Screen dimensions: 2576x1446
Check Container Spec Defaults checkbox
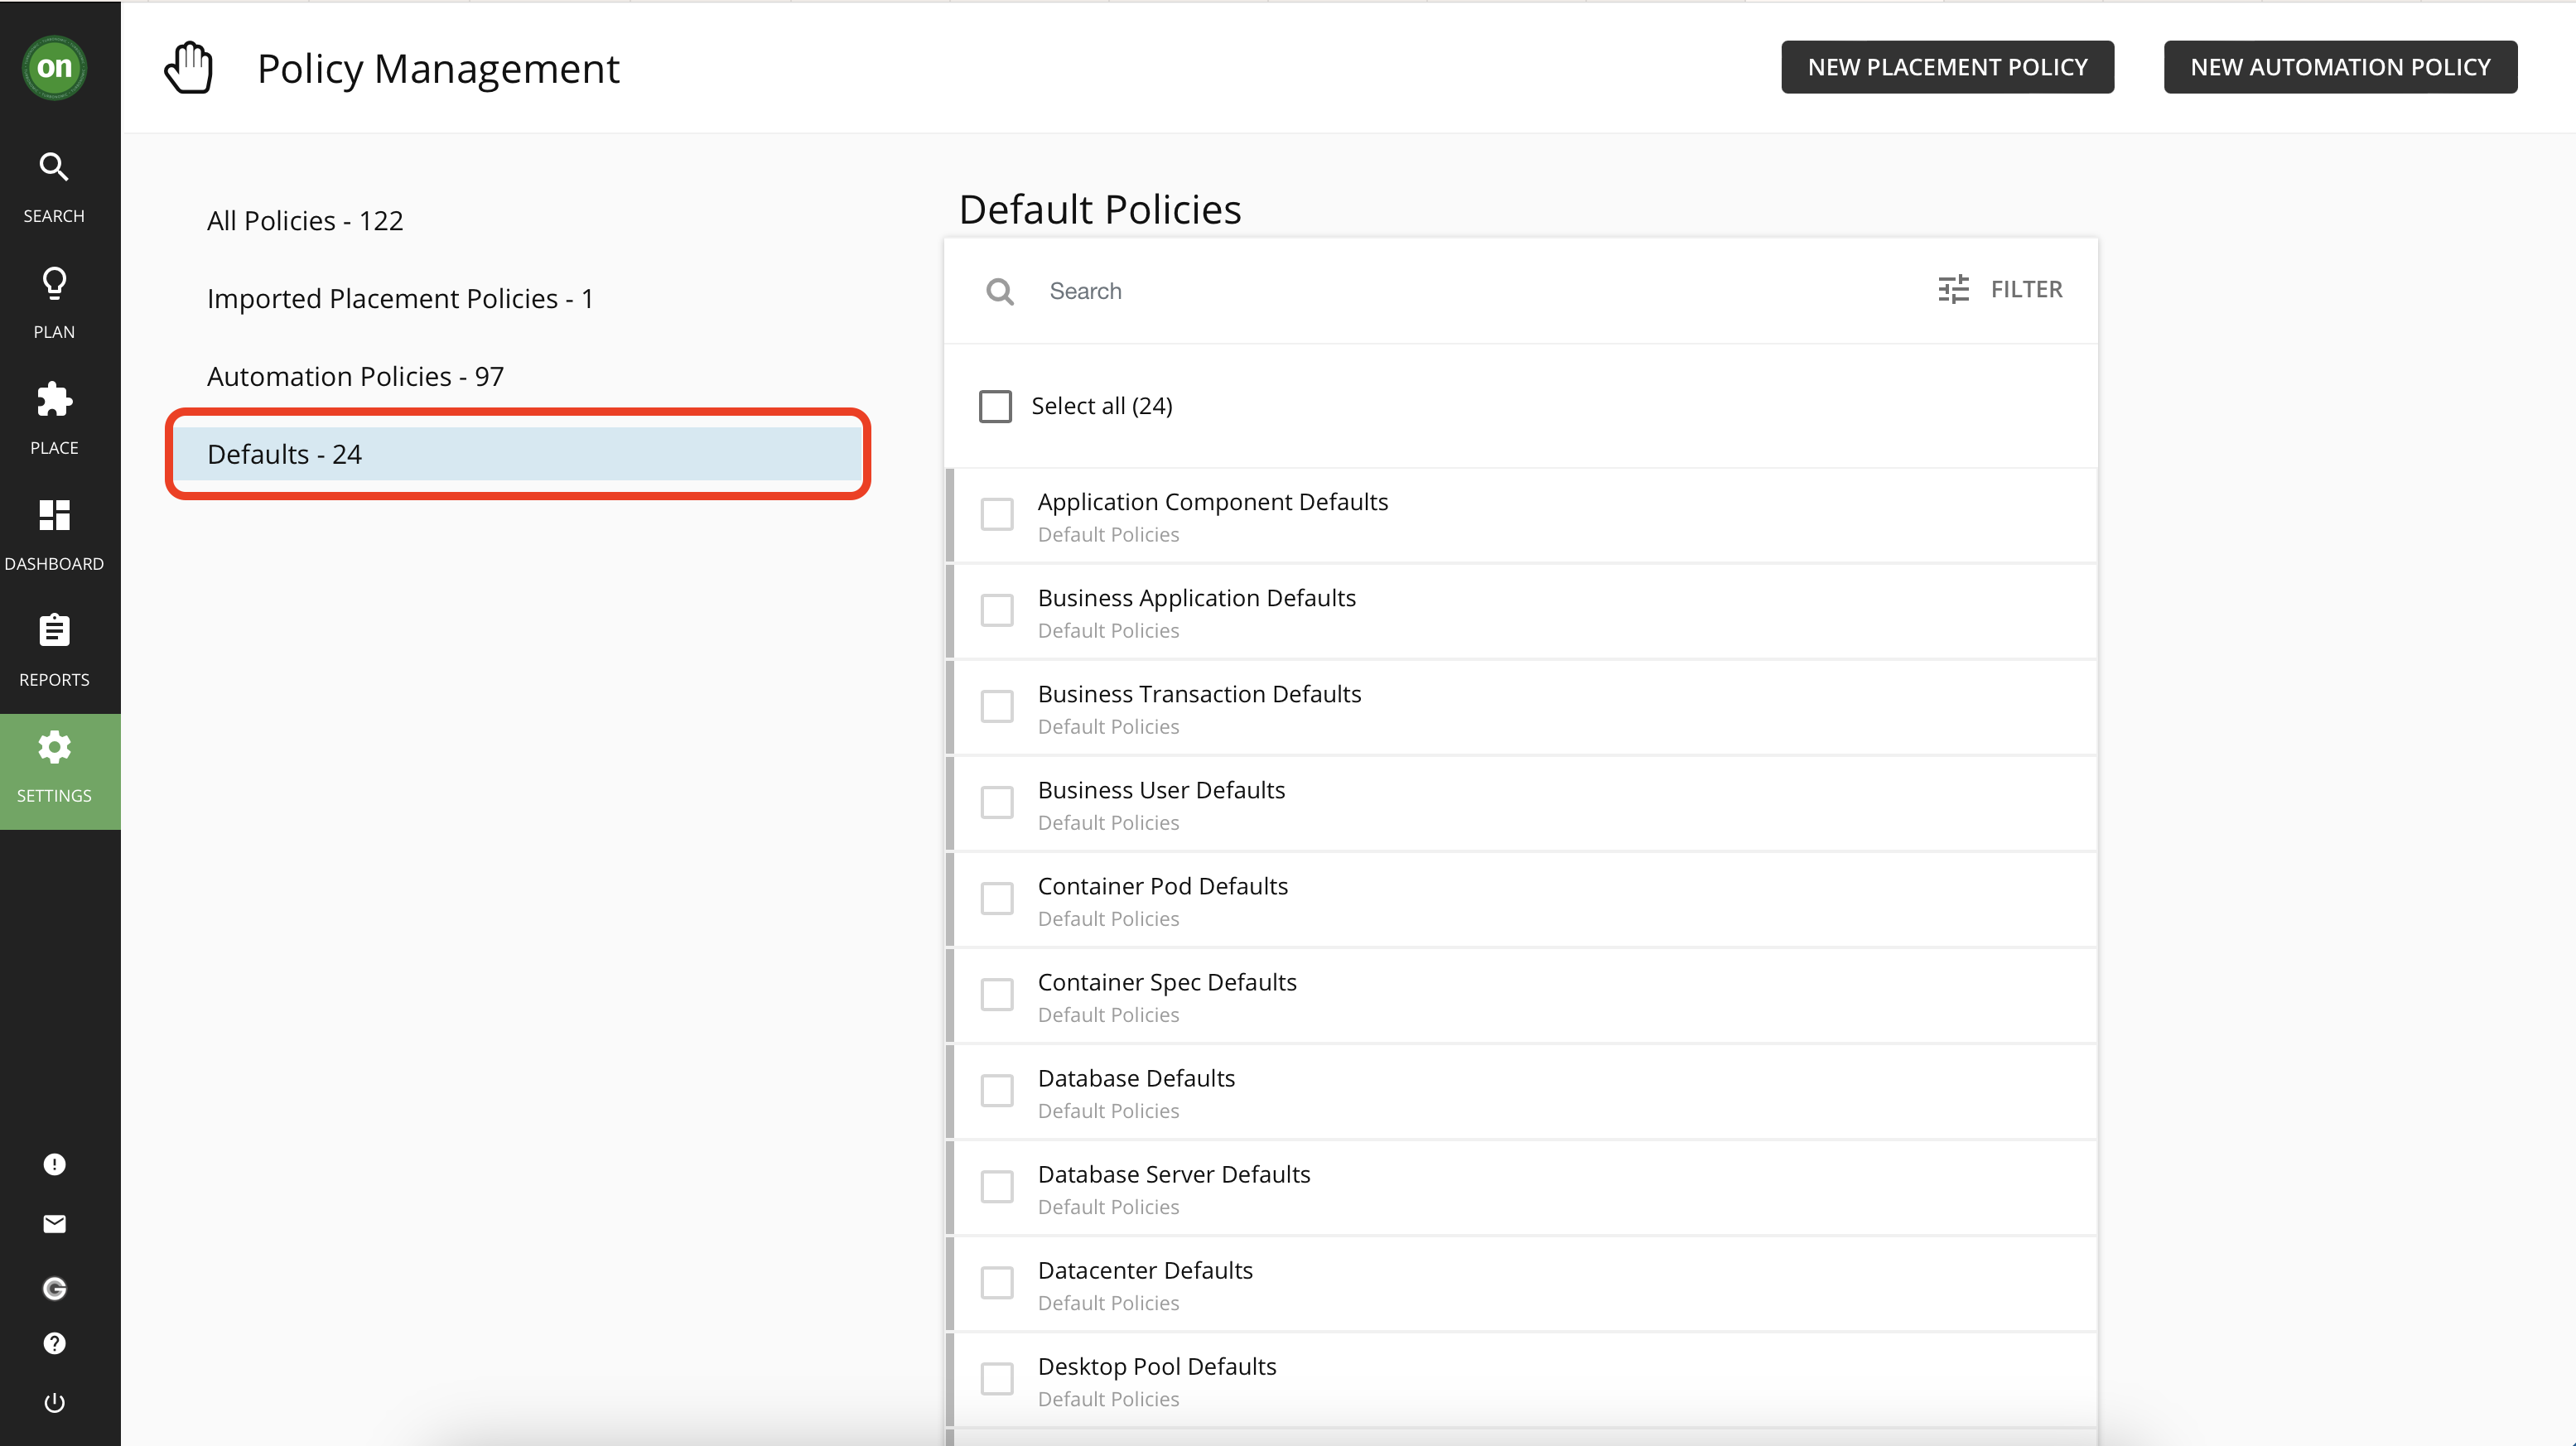[x=997, y=994]
